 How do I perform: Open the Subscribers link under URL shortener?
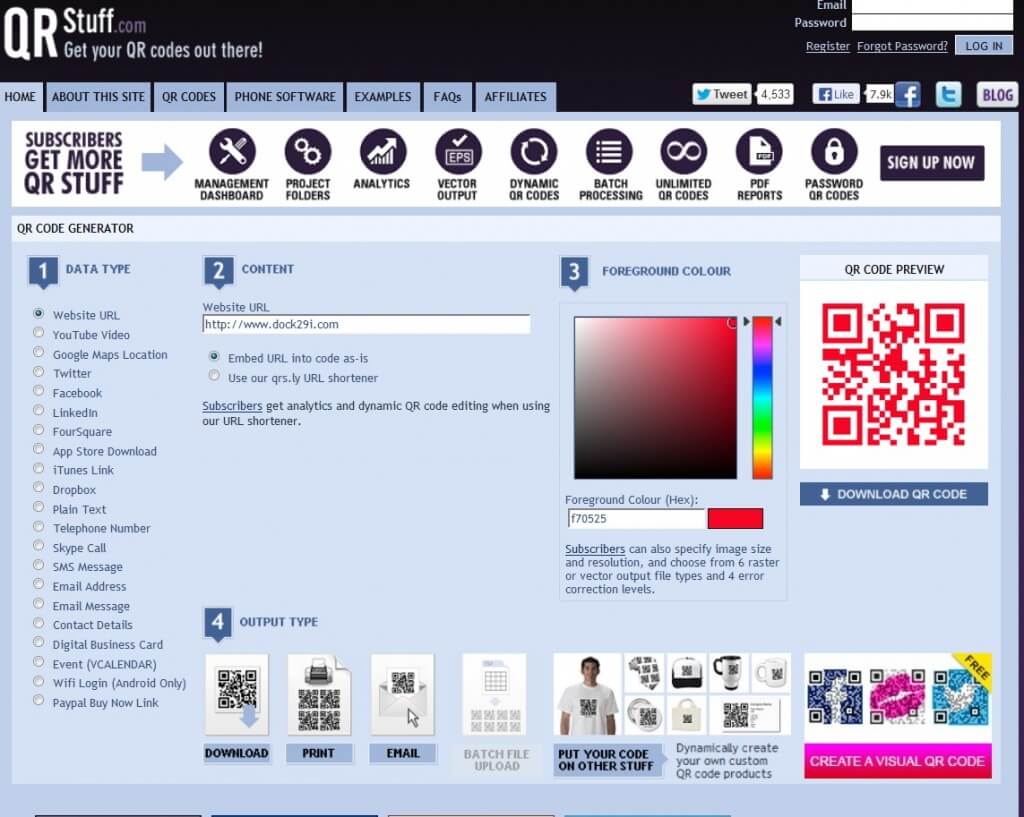click(x=232, y=406)
